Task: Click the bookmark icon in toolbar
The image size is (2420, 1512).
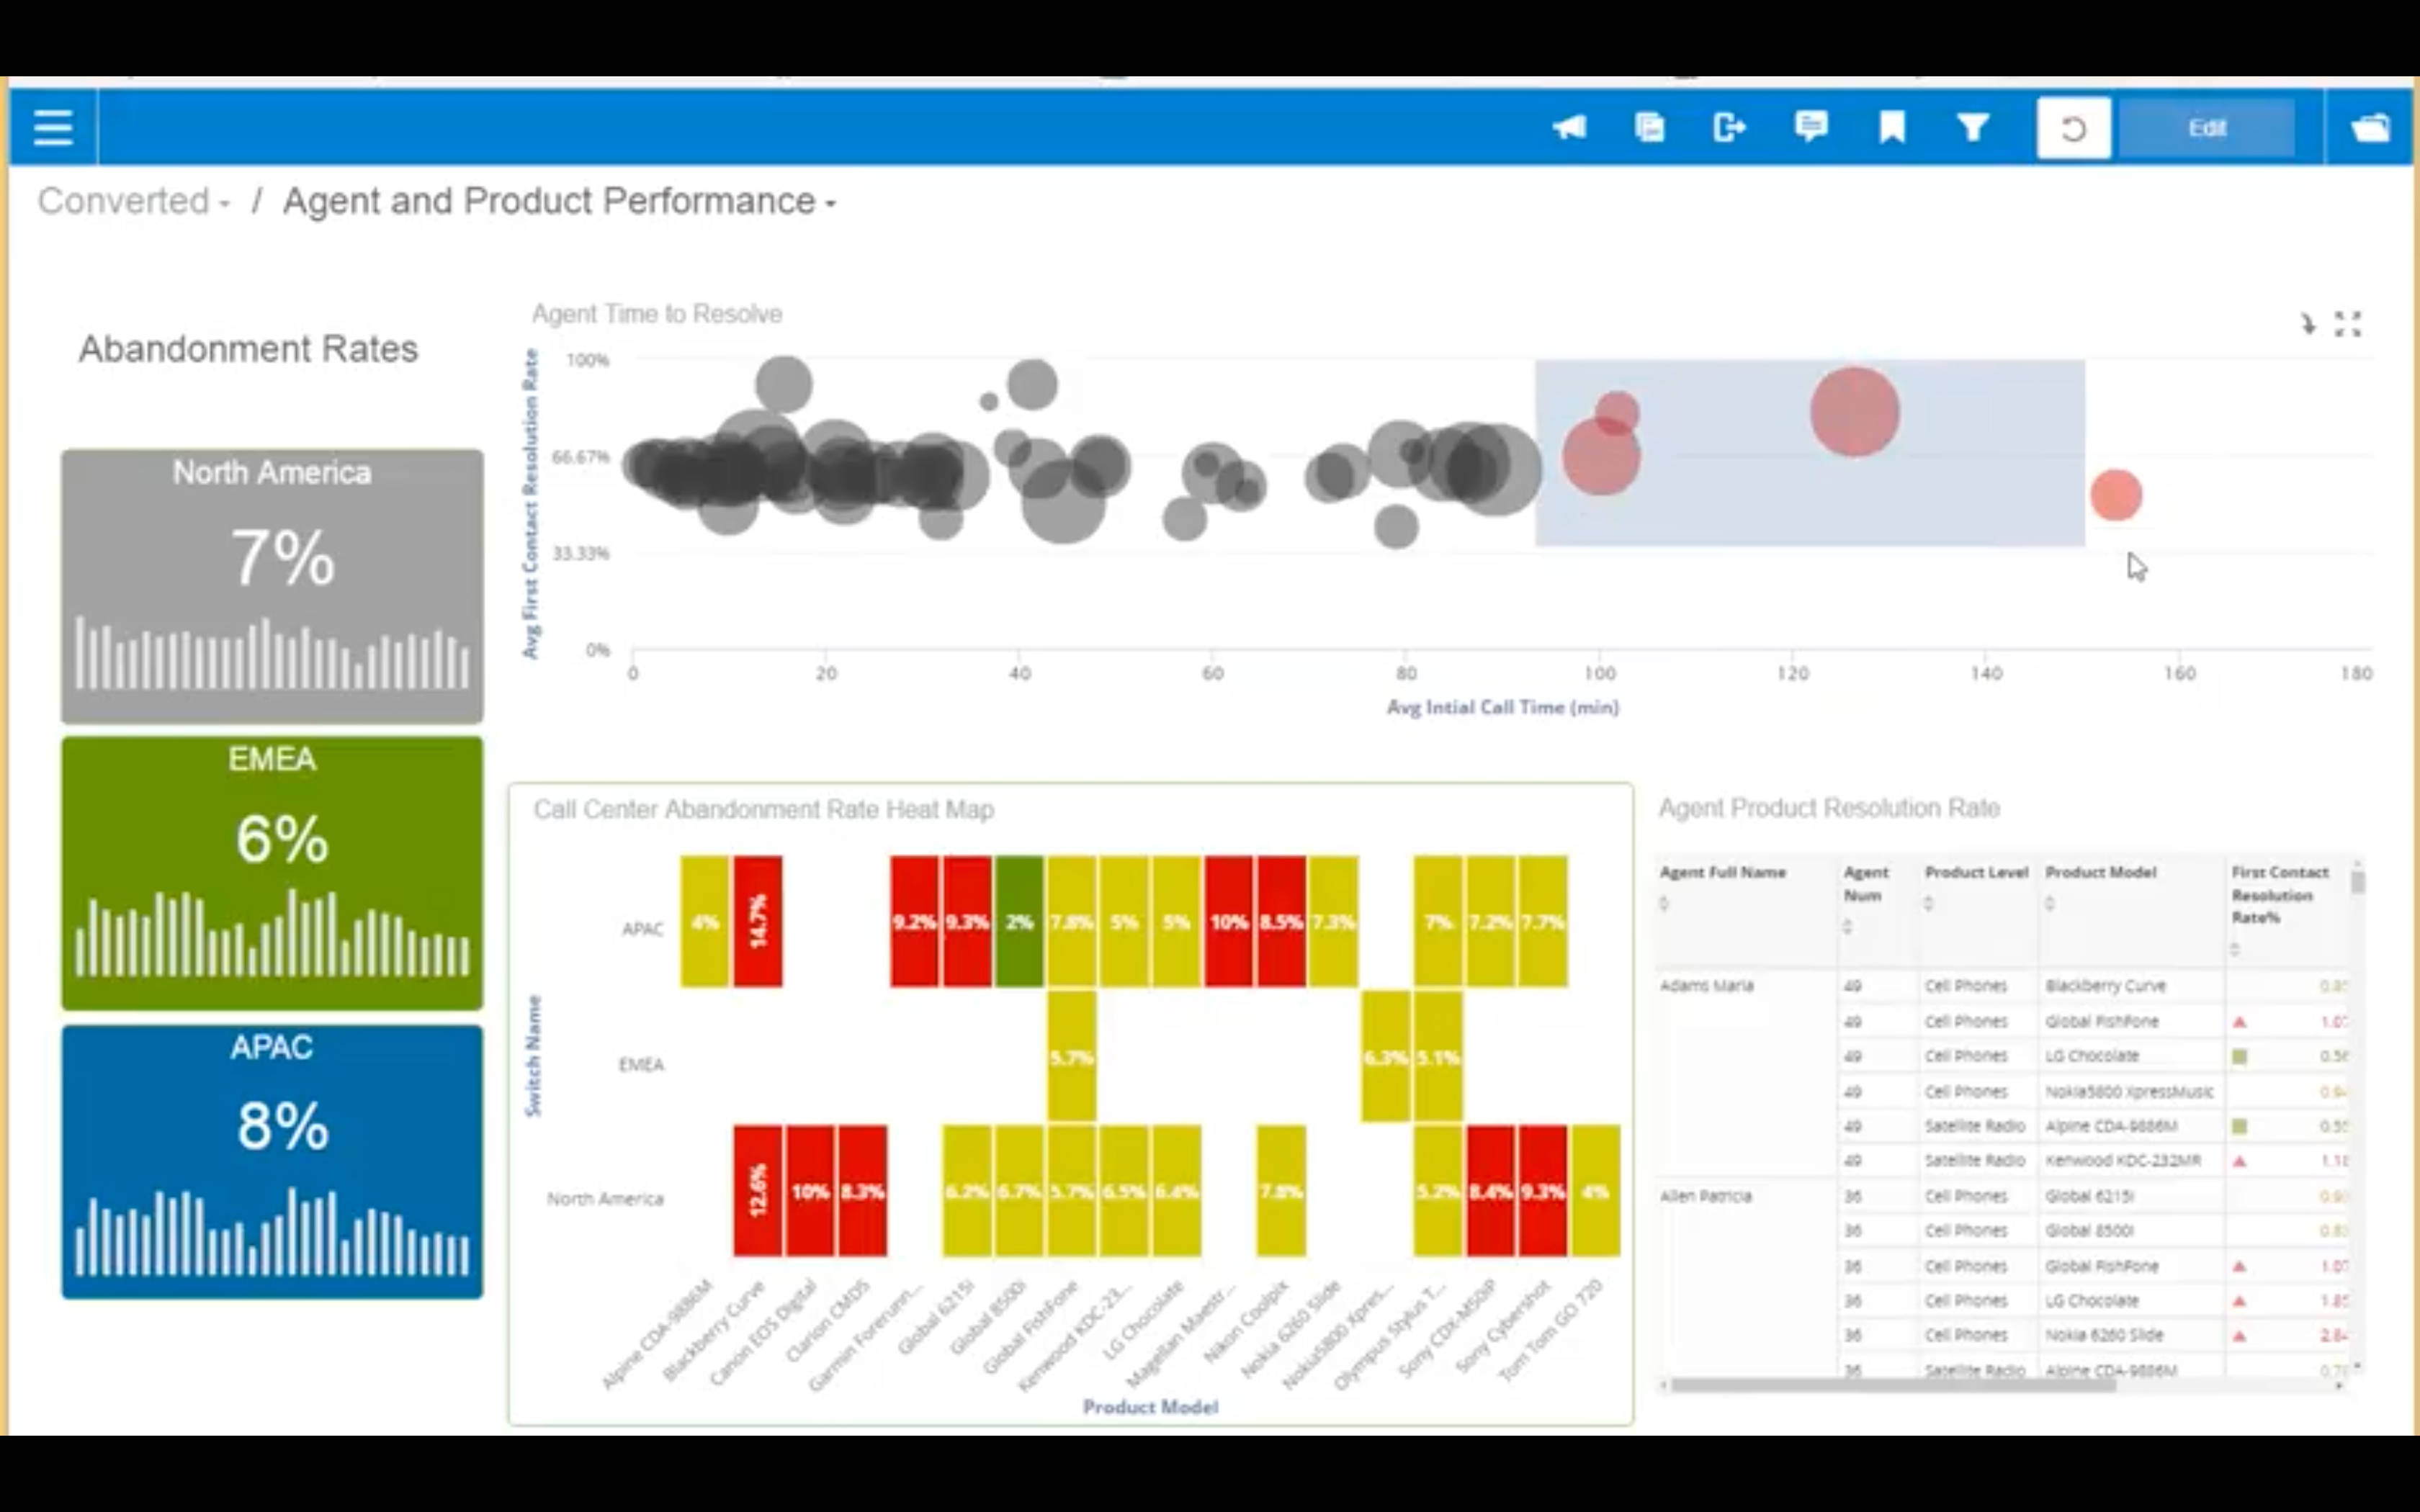Action: pyautogui.click(x=1892, y=128)
